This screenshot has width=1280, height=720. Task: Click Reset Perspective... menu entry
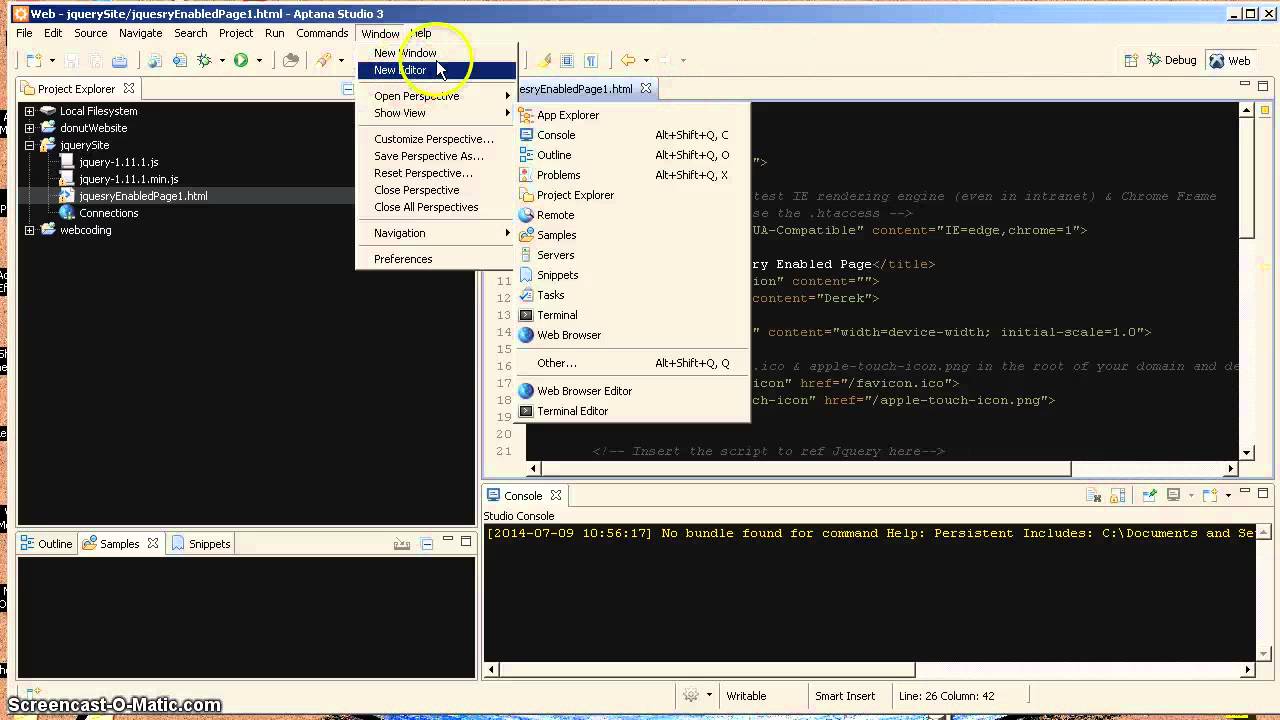pyautogui.click(x=436, y=173)
